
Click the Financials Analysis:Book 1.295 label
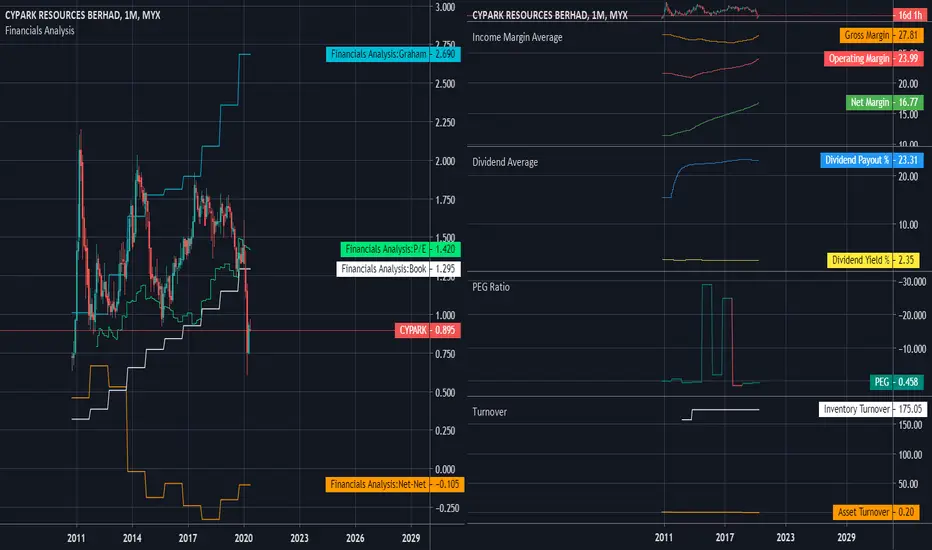(398, 269)
